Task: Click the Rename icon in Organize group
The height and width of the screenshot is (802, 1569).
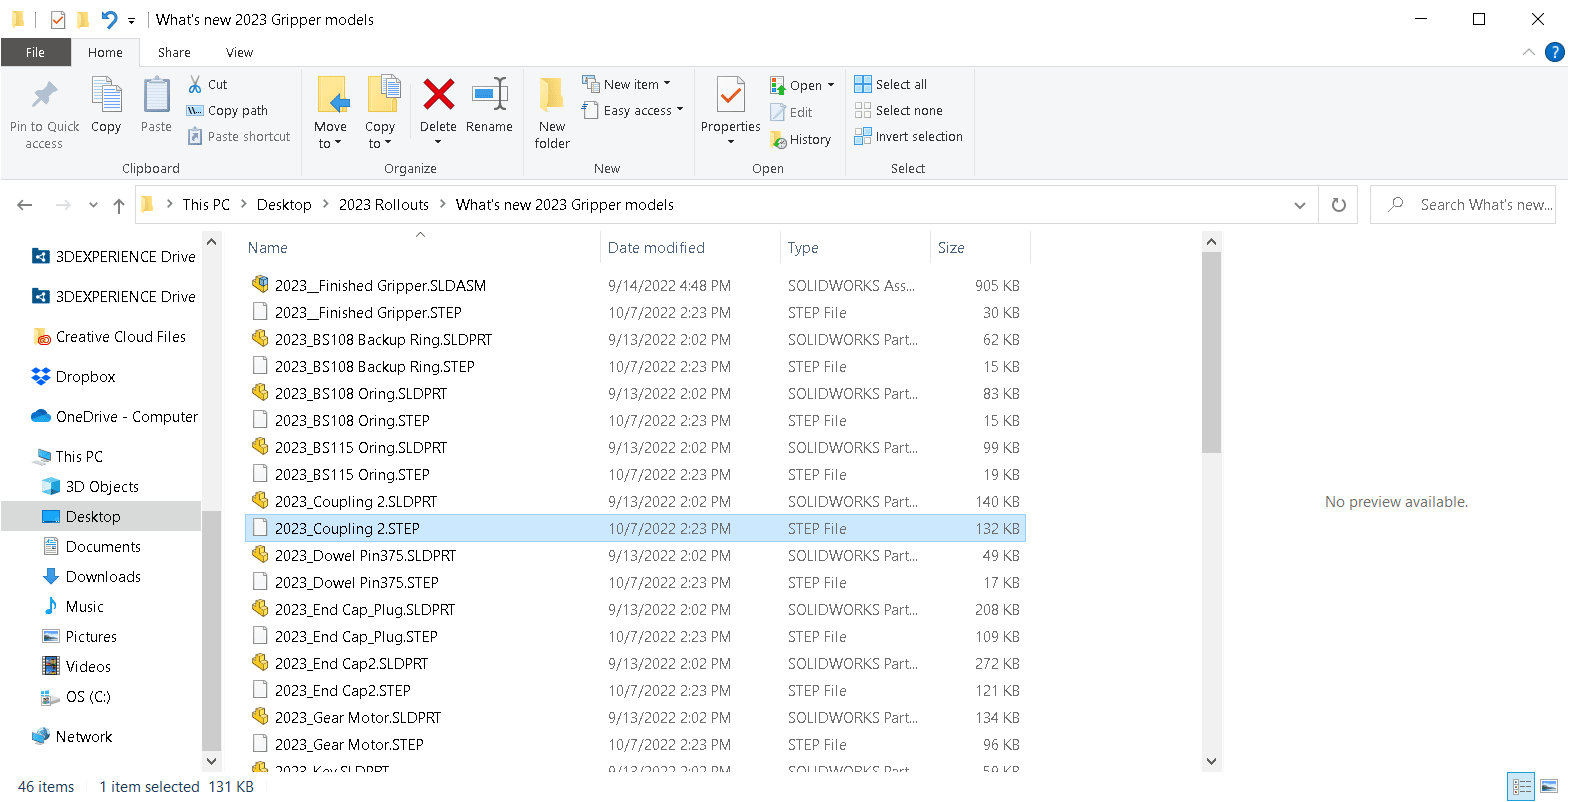Action: [x=490, y=95]
